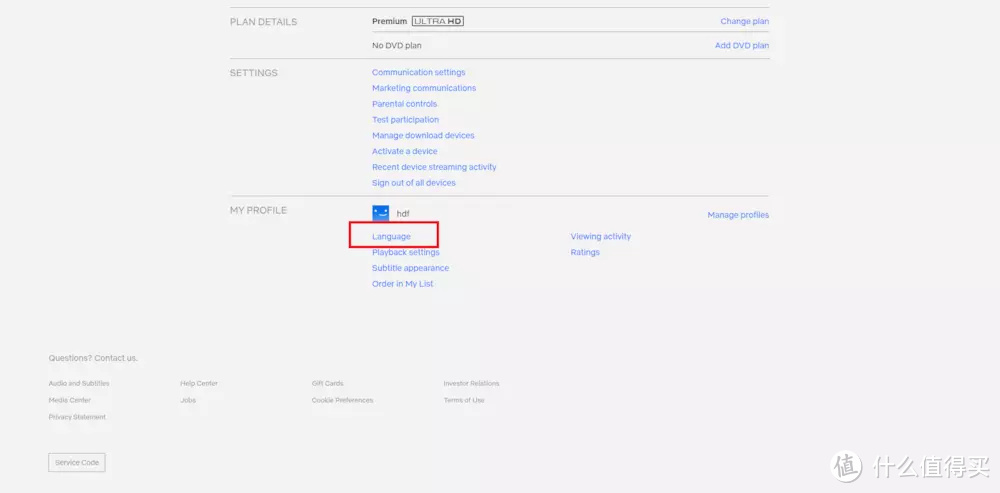Open Cookie Preferences footer link
Image resolution: width=1000 pixels, height=493 pixels.
tap(342, 400)
